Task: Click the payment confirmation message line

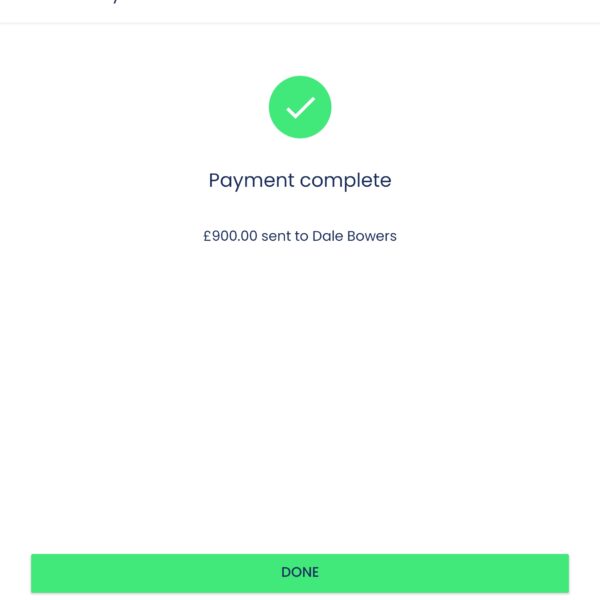Action: pos(300,237)
